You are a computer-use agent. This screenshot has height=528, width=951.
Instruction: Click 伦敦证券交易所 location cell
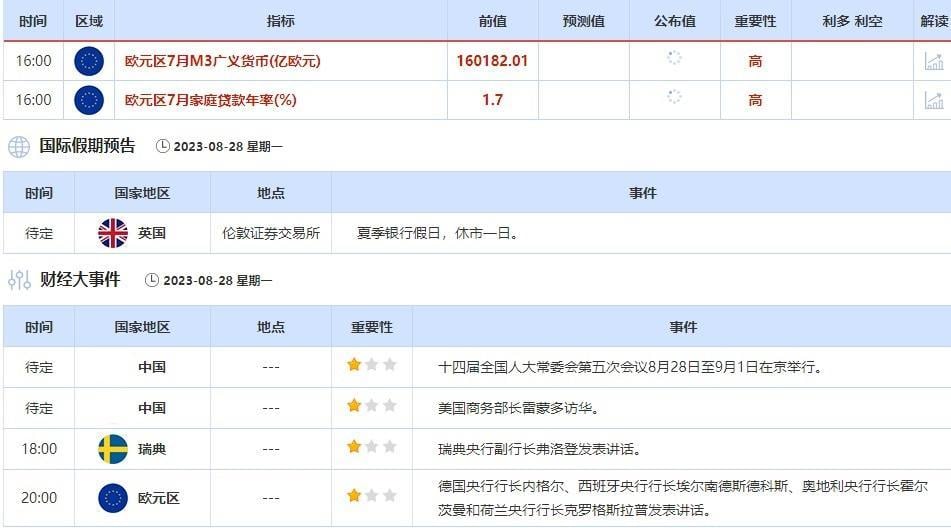[x=271, y=233]
